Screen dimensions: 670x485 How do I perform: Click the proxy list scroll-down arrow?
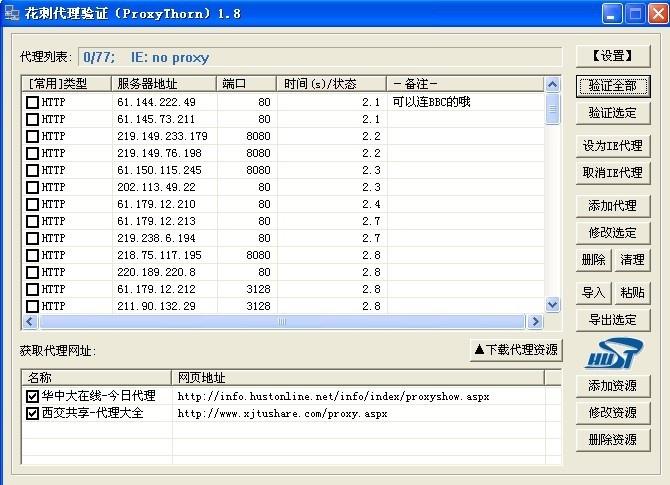click(x=552, y=304)
